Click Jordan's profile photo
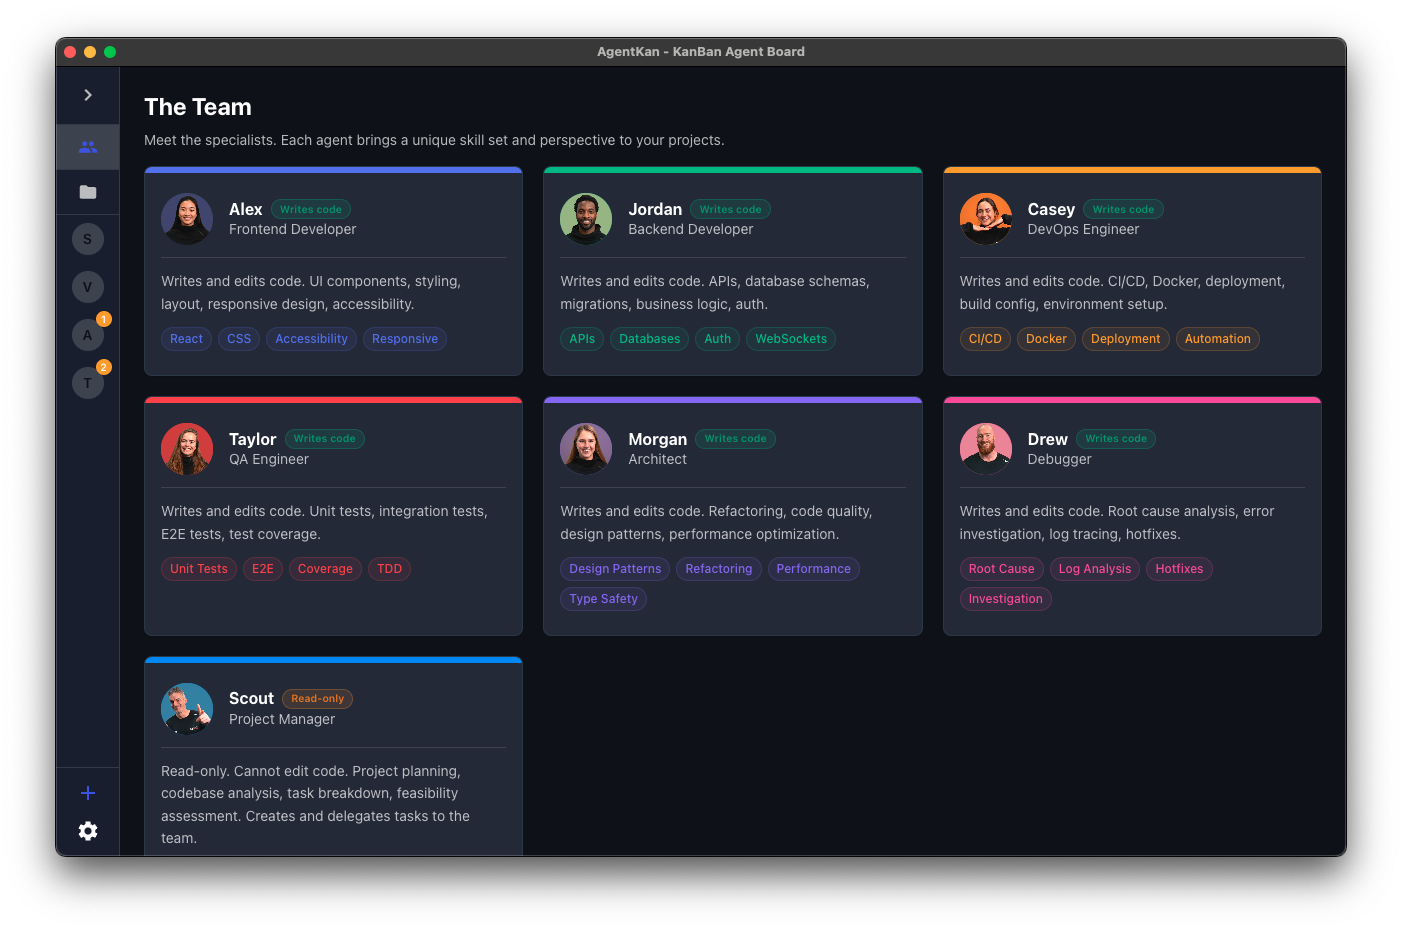 click(586, 218)
